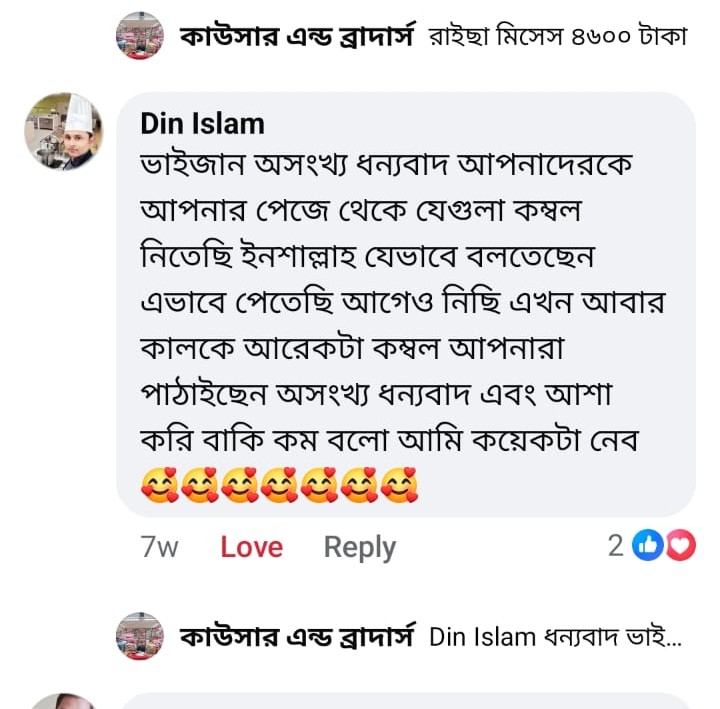The image size is (720, 709).
Task: Click the first smiling-hearts emoji in comment
Action: (x=158, y=489)
